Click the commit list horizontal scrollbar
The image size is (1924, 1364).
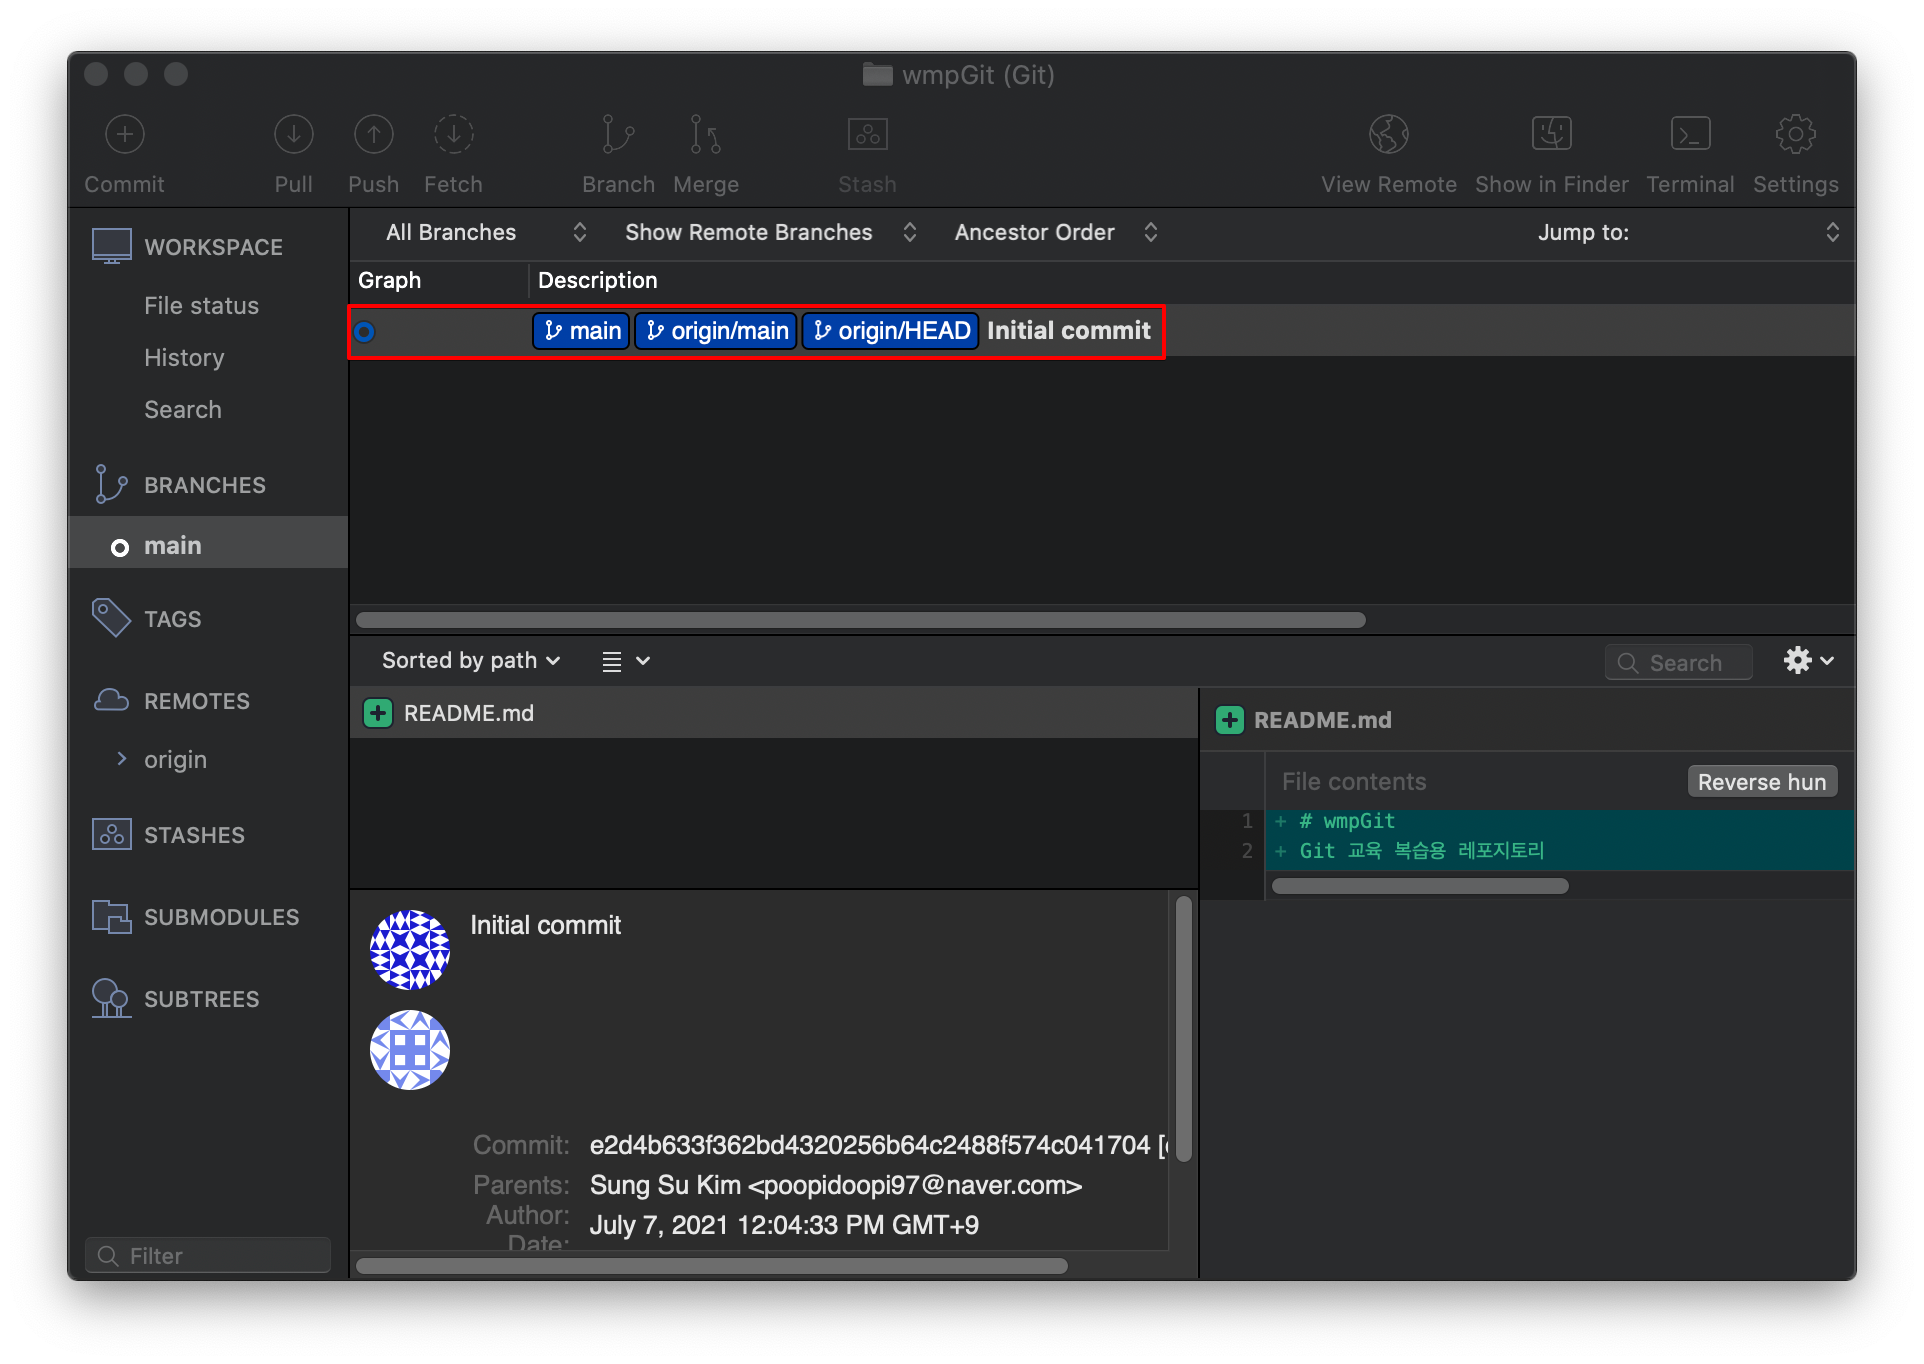pos(860,620)
